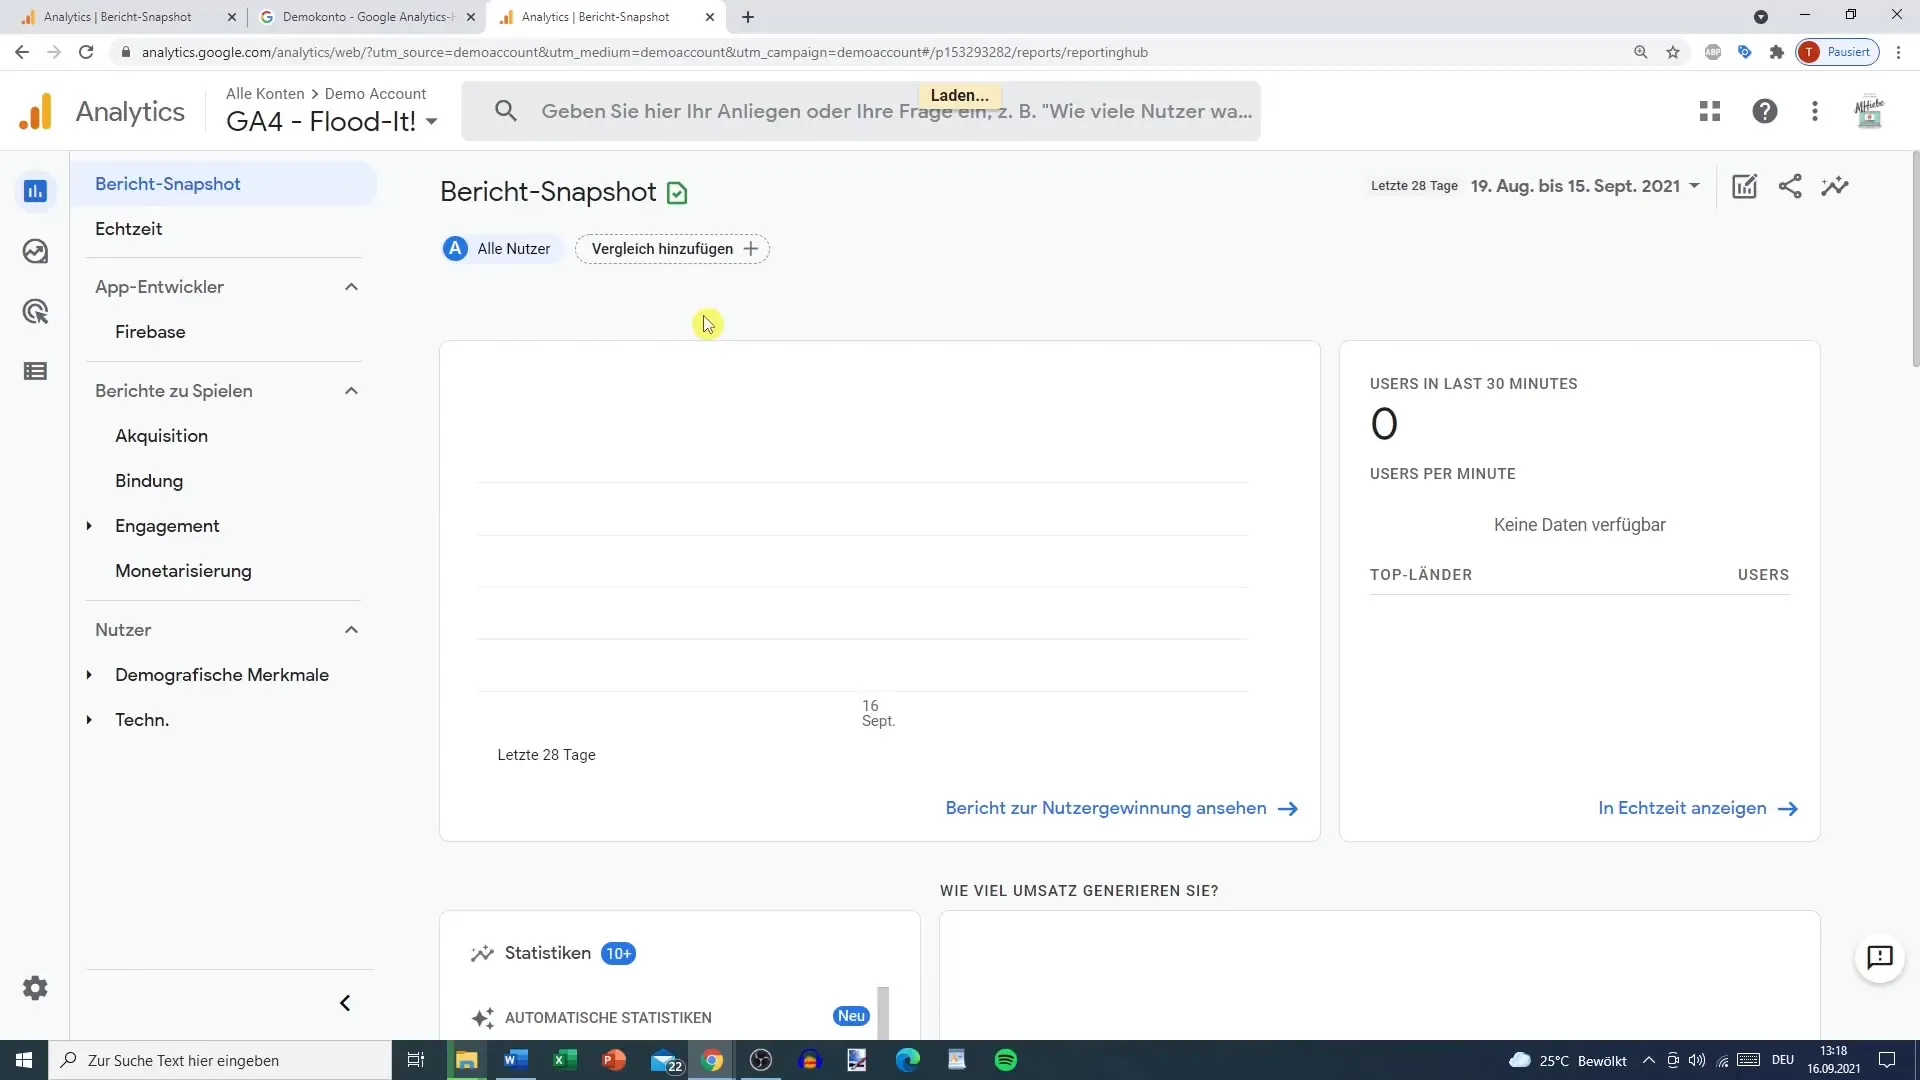The width and height of the screenshot is (1920, 1080).
Task: Collapse the App-Entwickler section
Action: (x=351, y=287)
